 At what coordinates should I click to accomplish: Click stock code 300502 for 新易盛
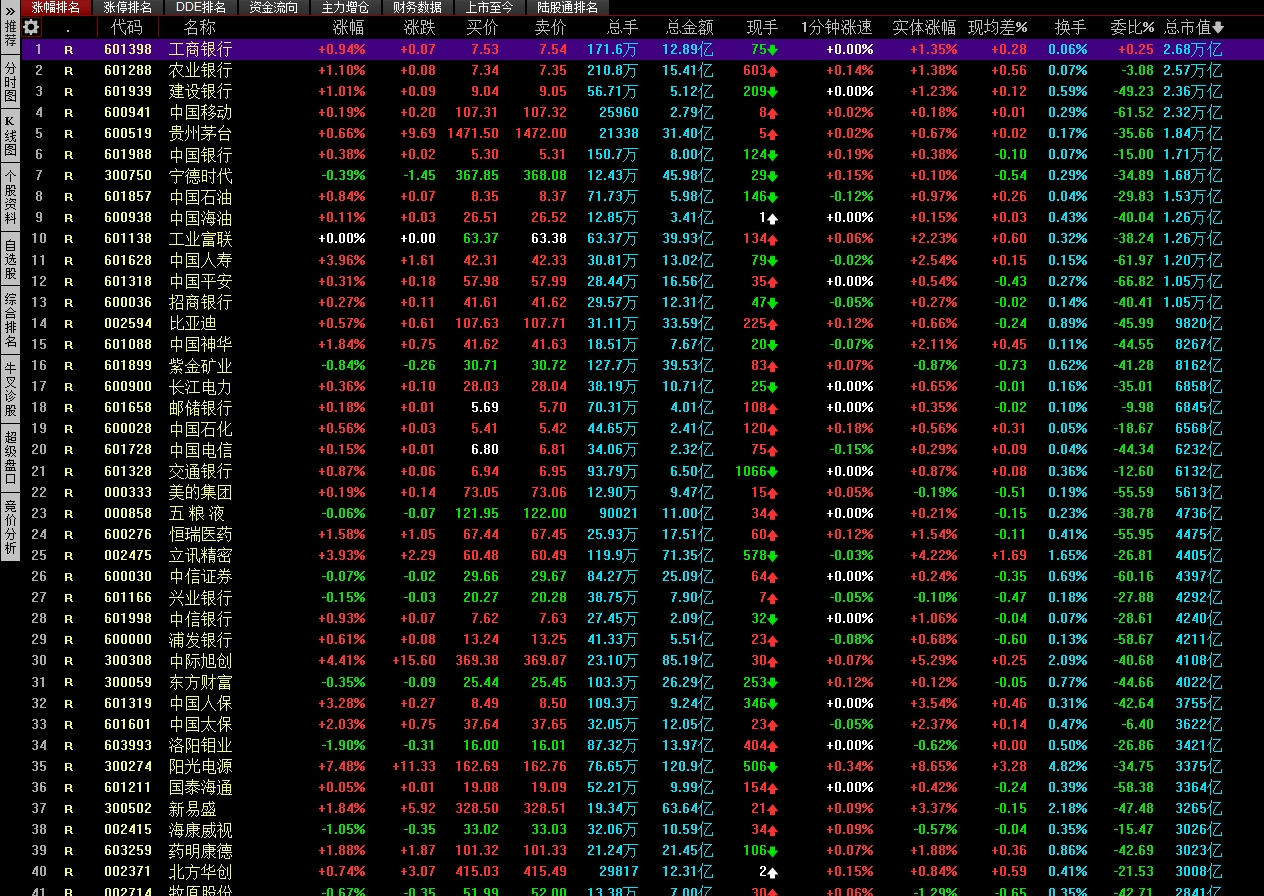tap(128, 808)
